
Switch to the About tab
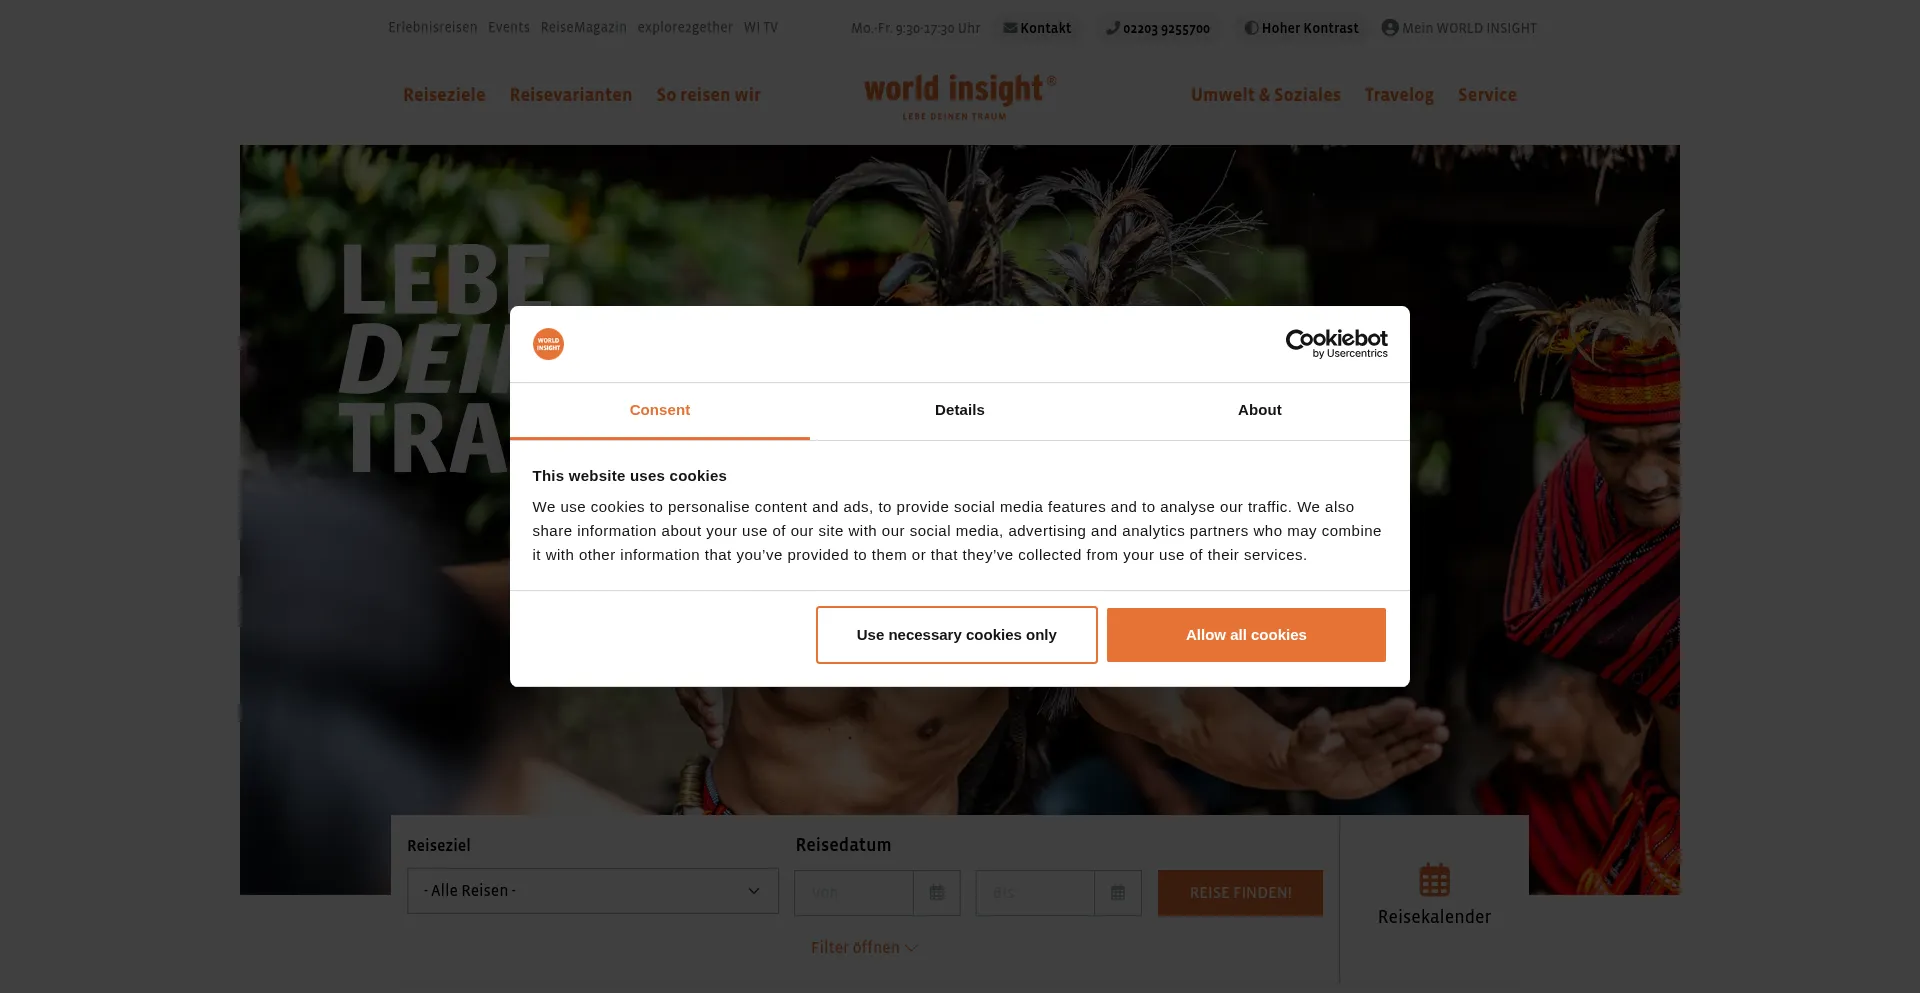click(1260, 410)
